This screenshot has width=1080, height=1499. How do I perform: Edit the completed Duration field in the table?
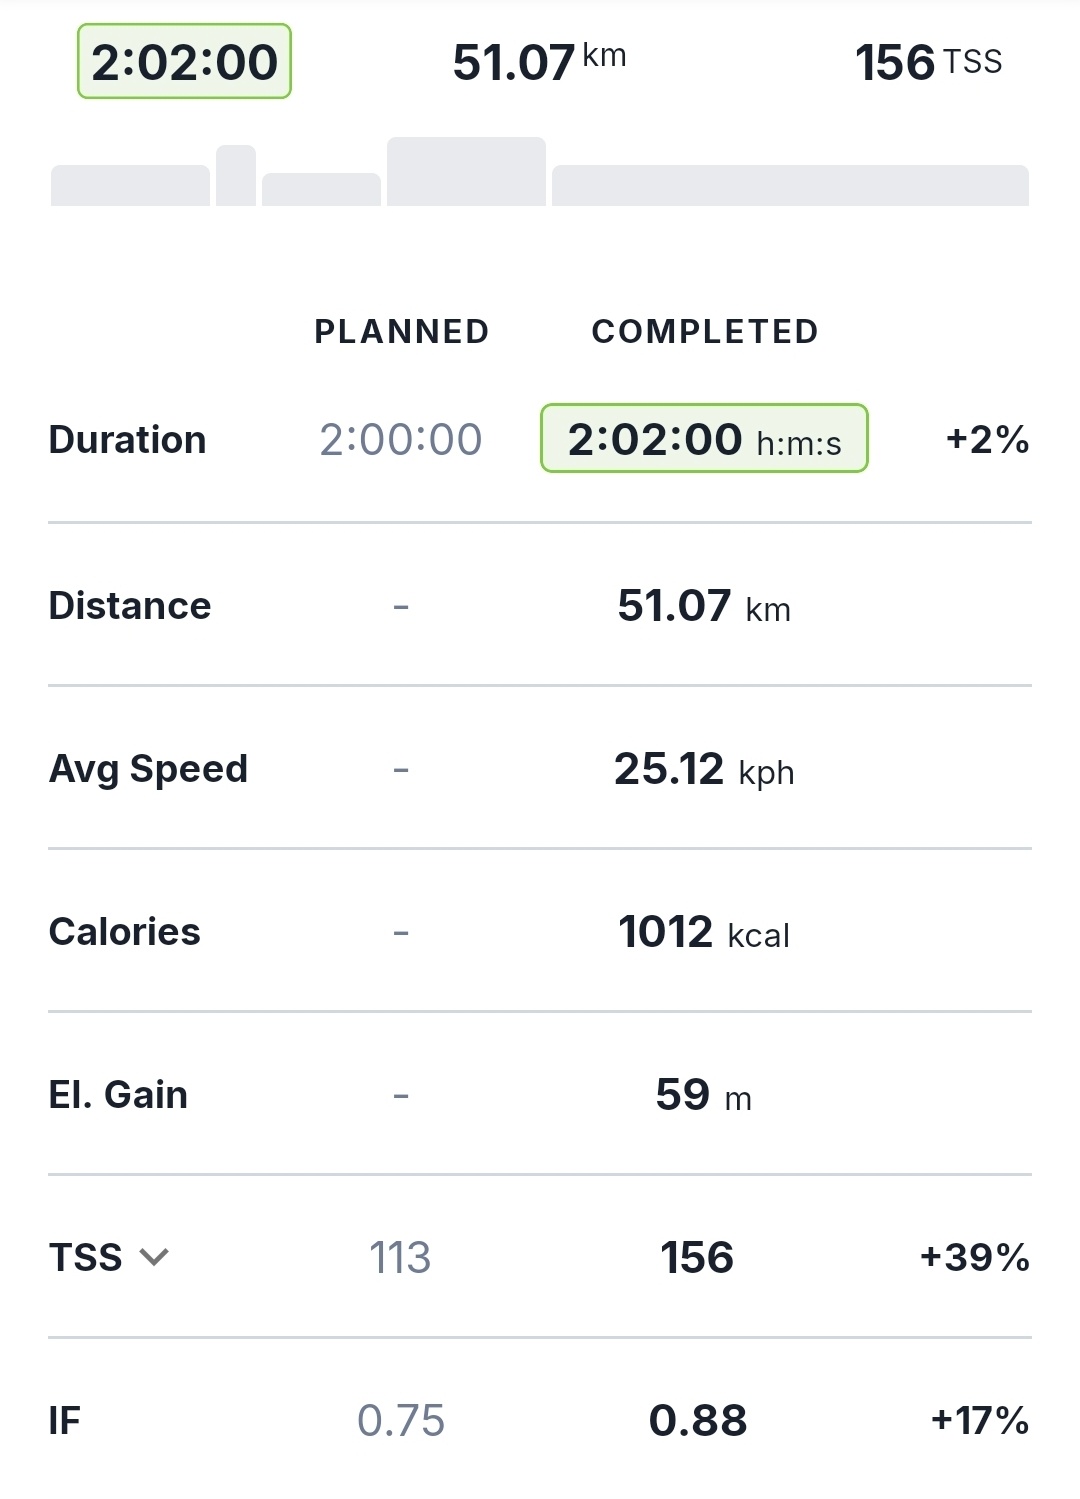[704, 439]
